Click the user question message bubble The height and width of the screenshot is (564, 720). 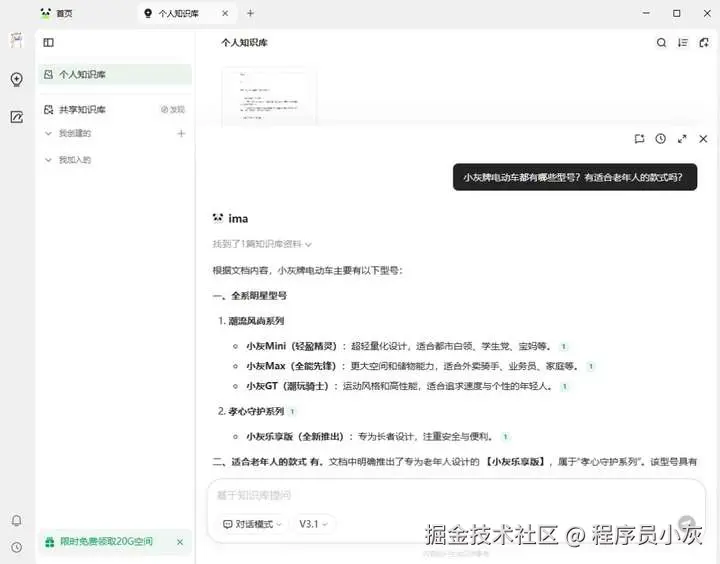pos(575,177)
